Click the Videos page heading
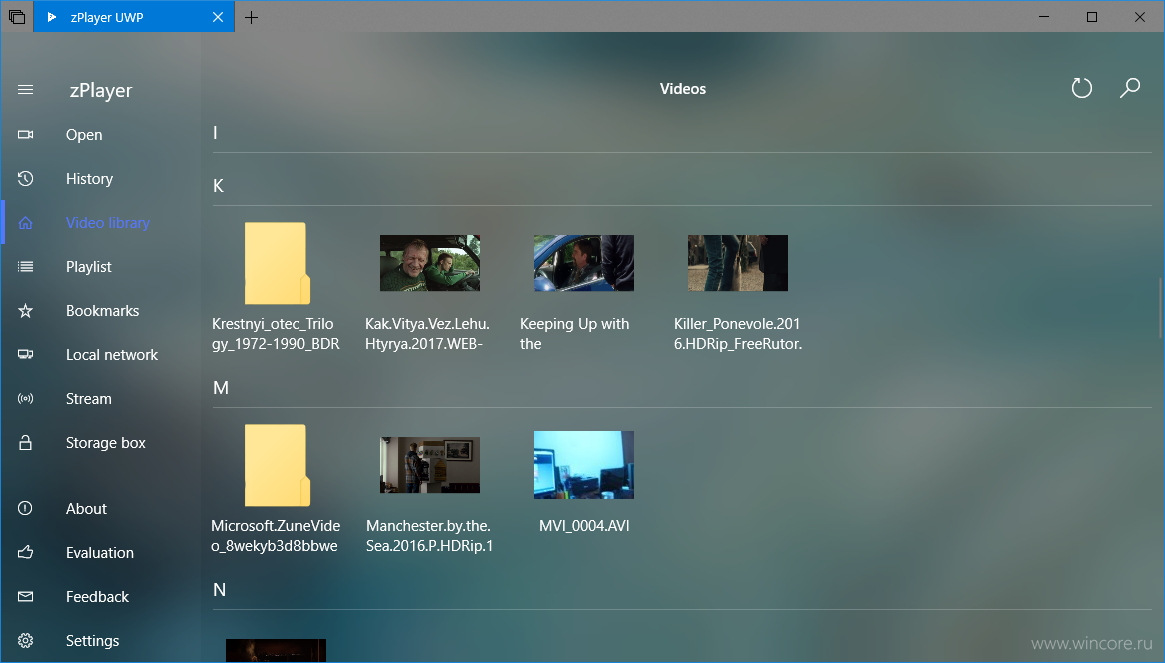The width and height of the screenshot is (1165, 663). (683, 88)
